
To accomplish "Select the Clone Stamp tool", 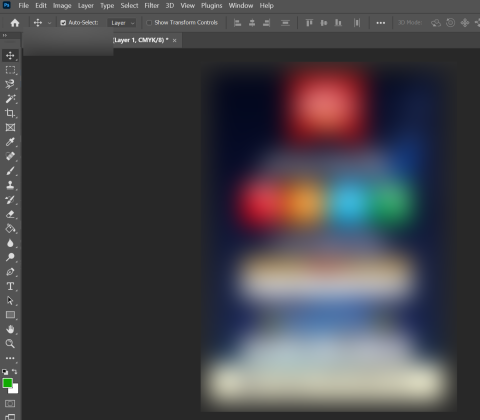I will [x=10, y=185].
